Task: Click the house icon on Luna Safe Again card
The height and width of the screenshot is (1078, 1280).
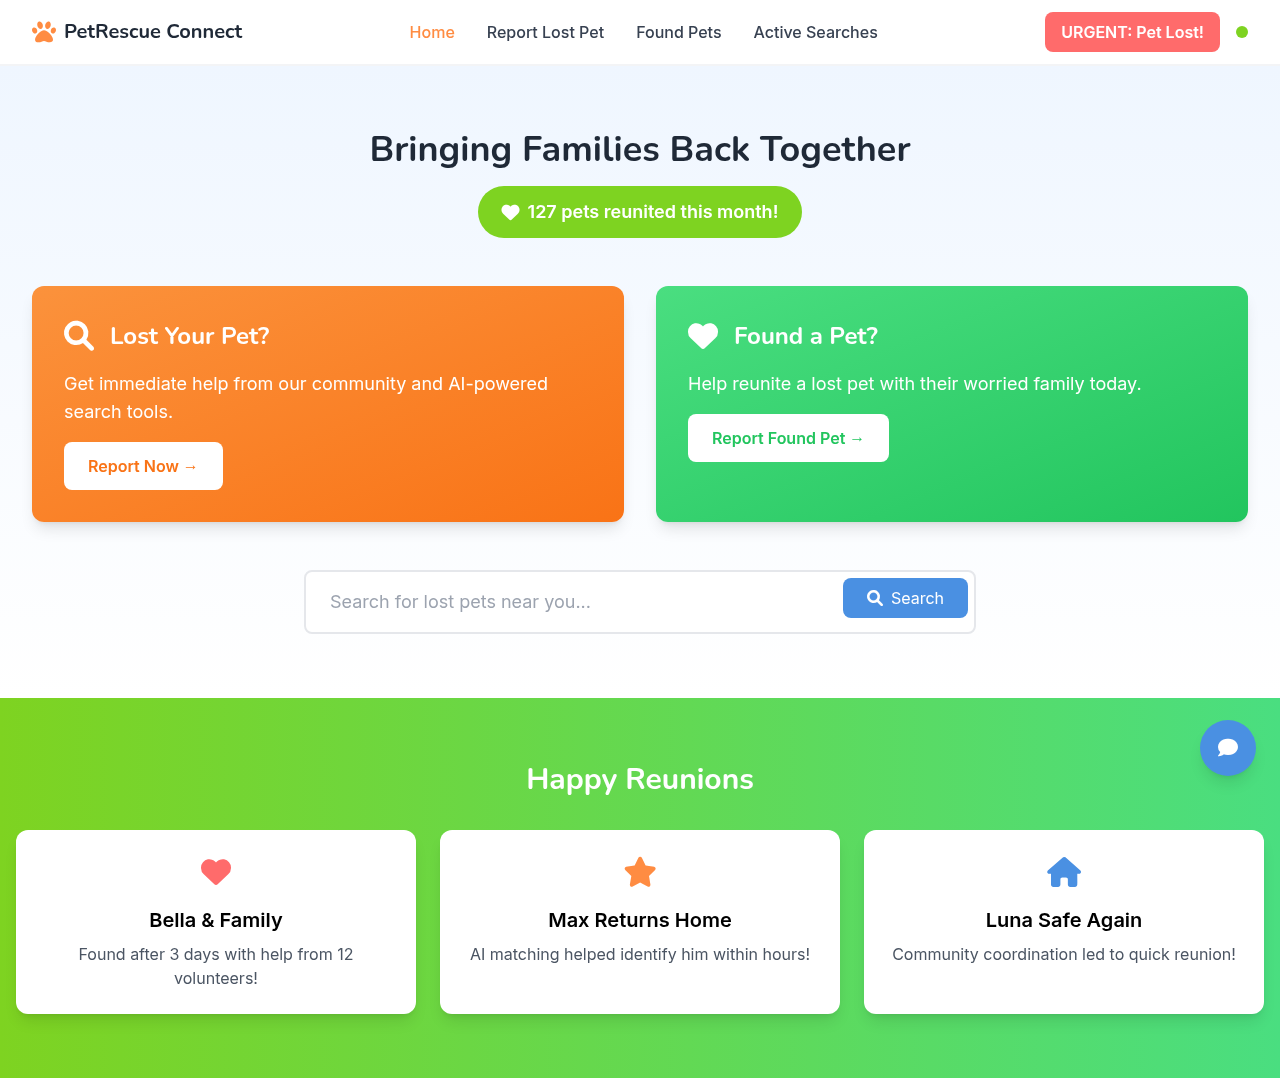Action: (x=1063, y=871)
